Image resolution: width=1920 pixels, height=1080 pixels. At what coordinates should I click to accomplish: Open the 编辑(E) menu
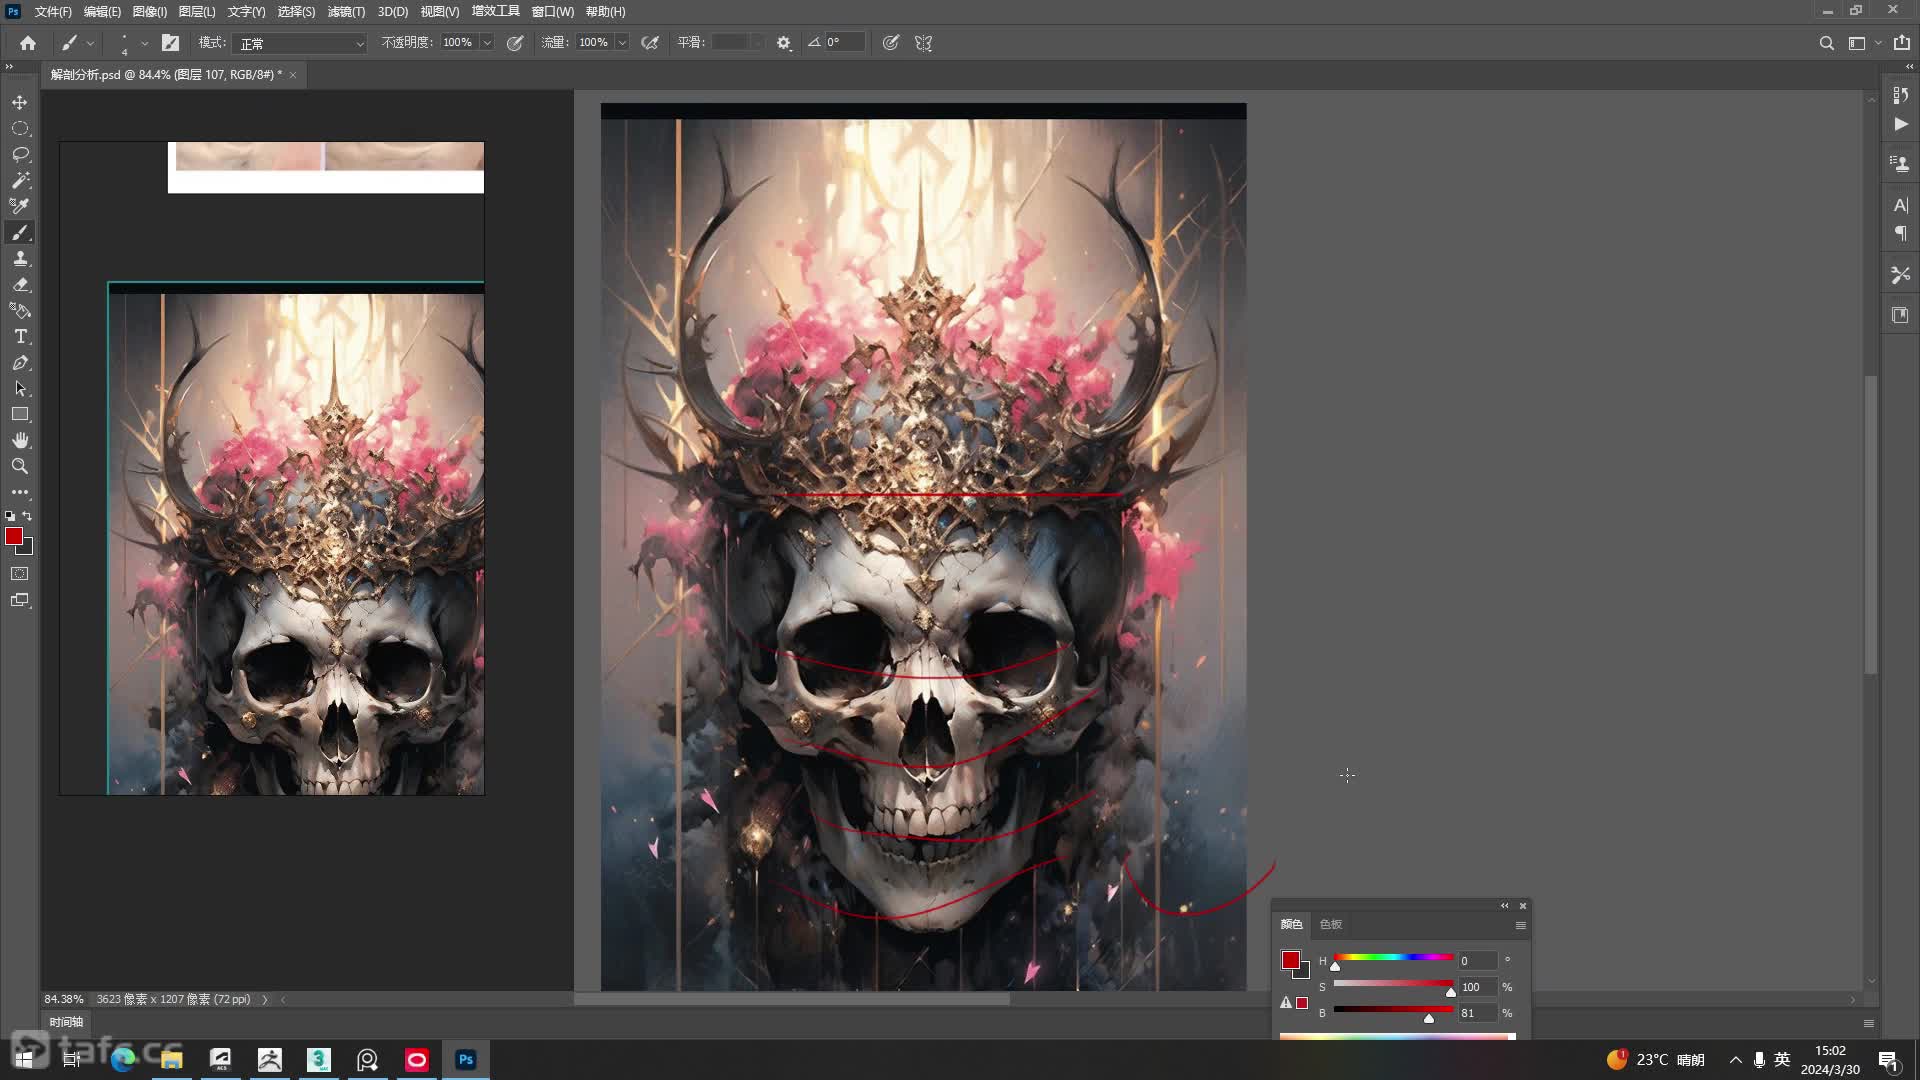(x=102, y=12)
